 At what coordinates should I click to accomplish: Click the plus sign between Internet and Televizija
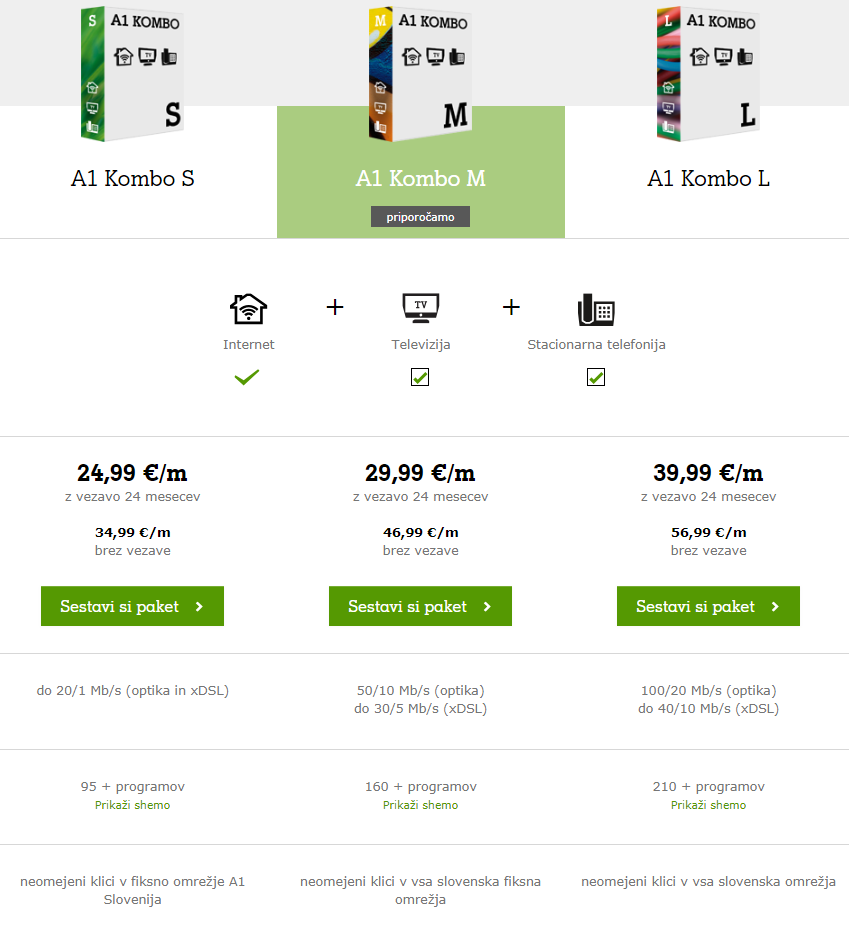click(335, 307)
